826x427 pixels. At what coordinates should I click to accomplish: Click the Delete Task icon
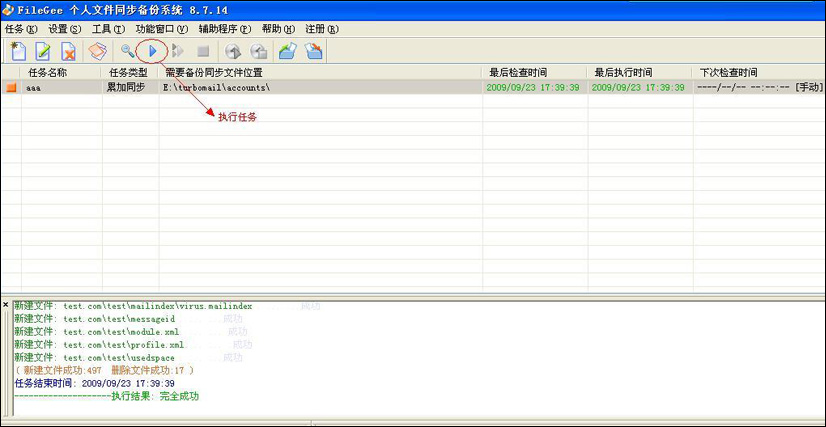[69, 51]
